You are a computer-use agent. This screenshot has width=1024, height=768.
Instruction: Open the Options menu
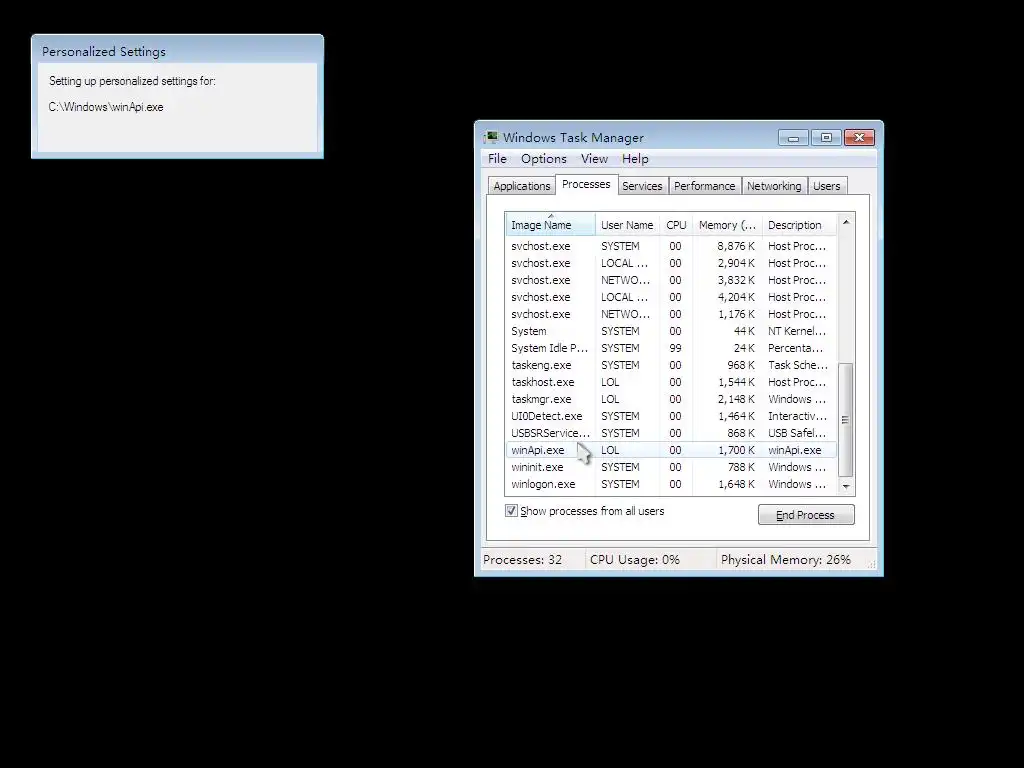(x=543, y=159)
